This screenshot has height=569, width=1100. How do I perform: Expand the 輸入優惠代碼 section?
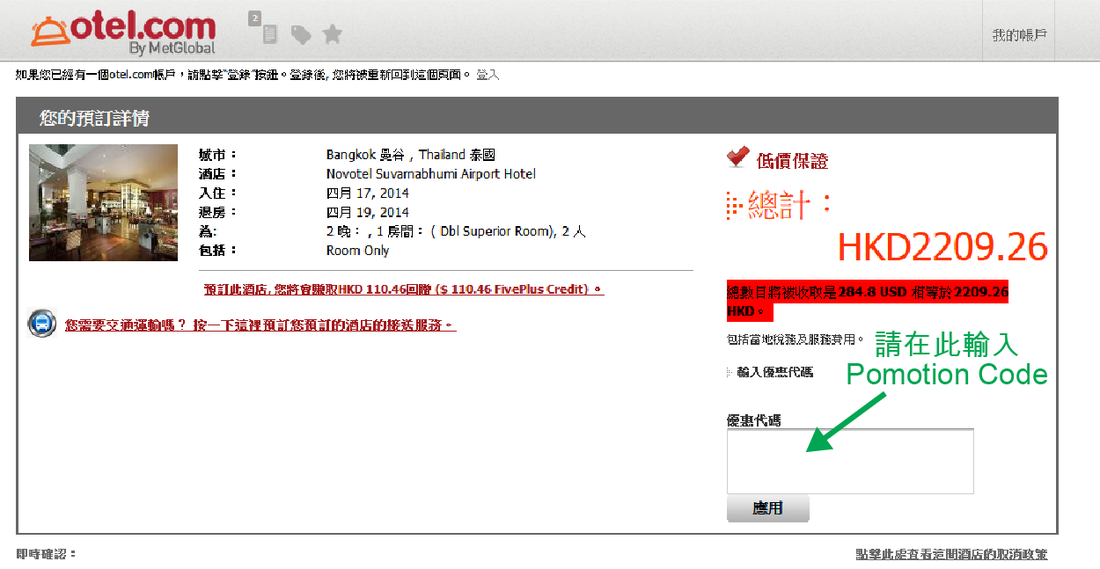point(774,372)
